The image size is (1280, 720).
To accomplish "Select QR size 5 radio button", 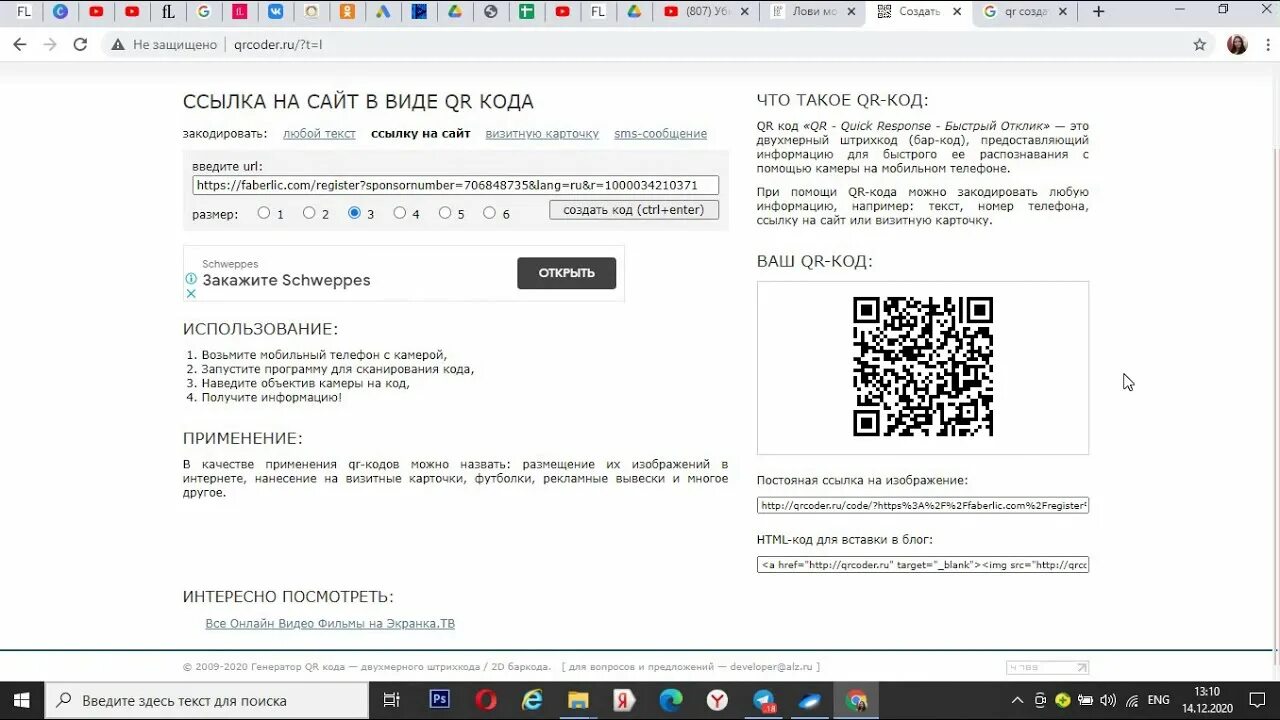I will [x=445, y=212].
